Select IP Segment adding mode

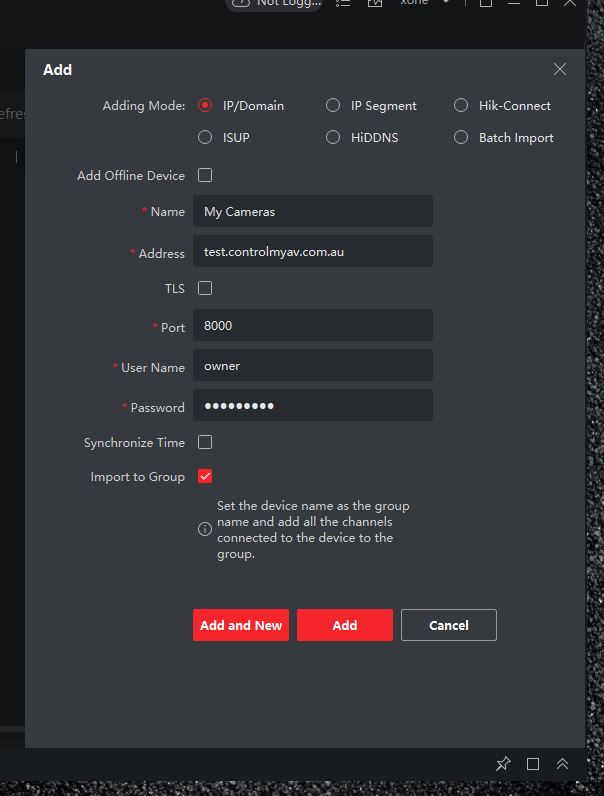coord(333,106)
